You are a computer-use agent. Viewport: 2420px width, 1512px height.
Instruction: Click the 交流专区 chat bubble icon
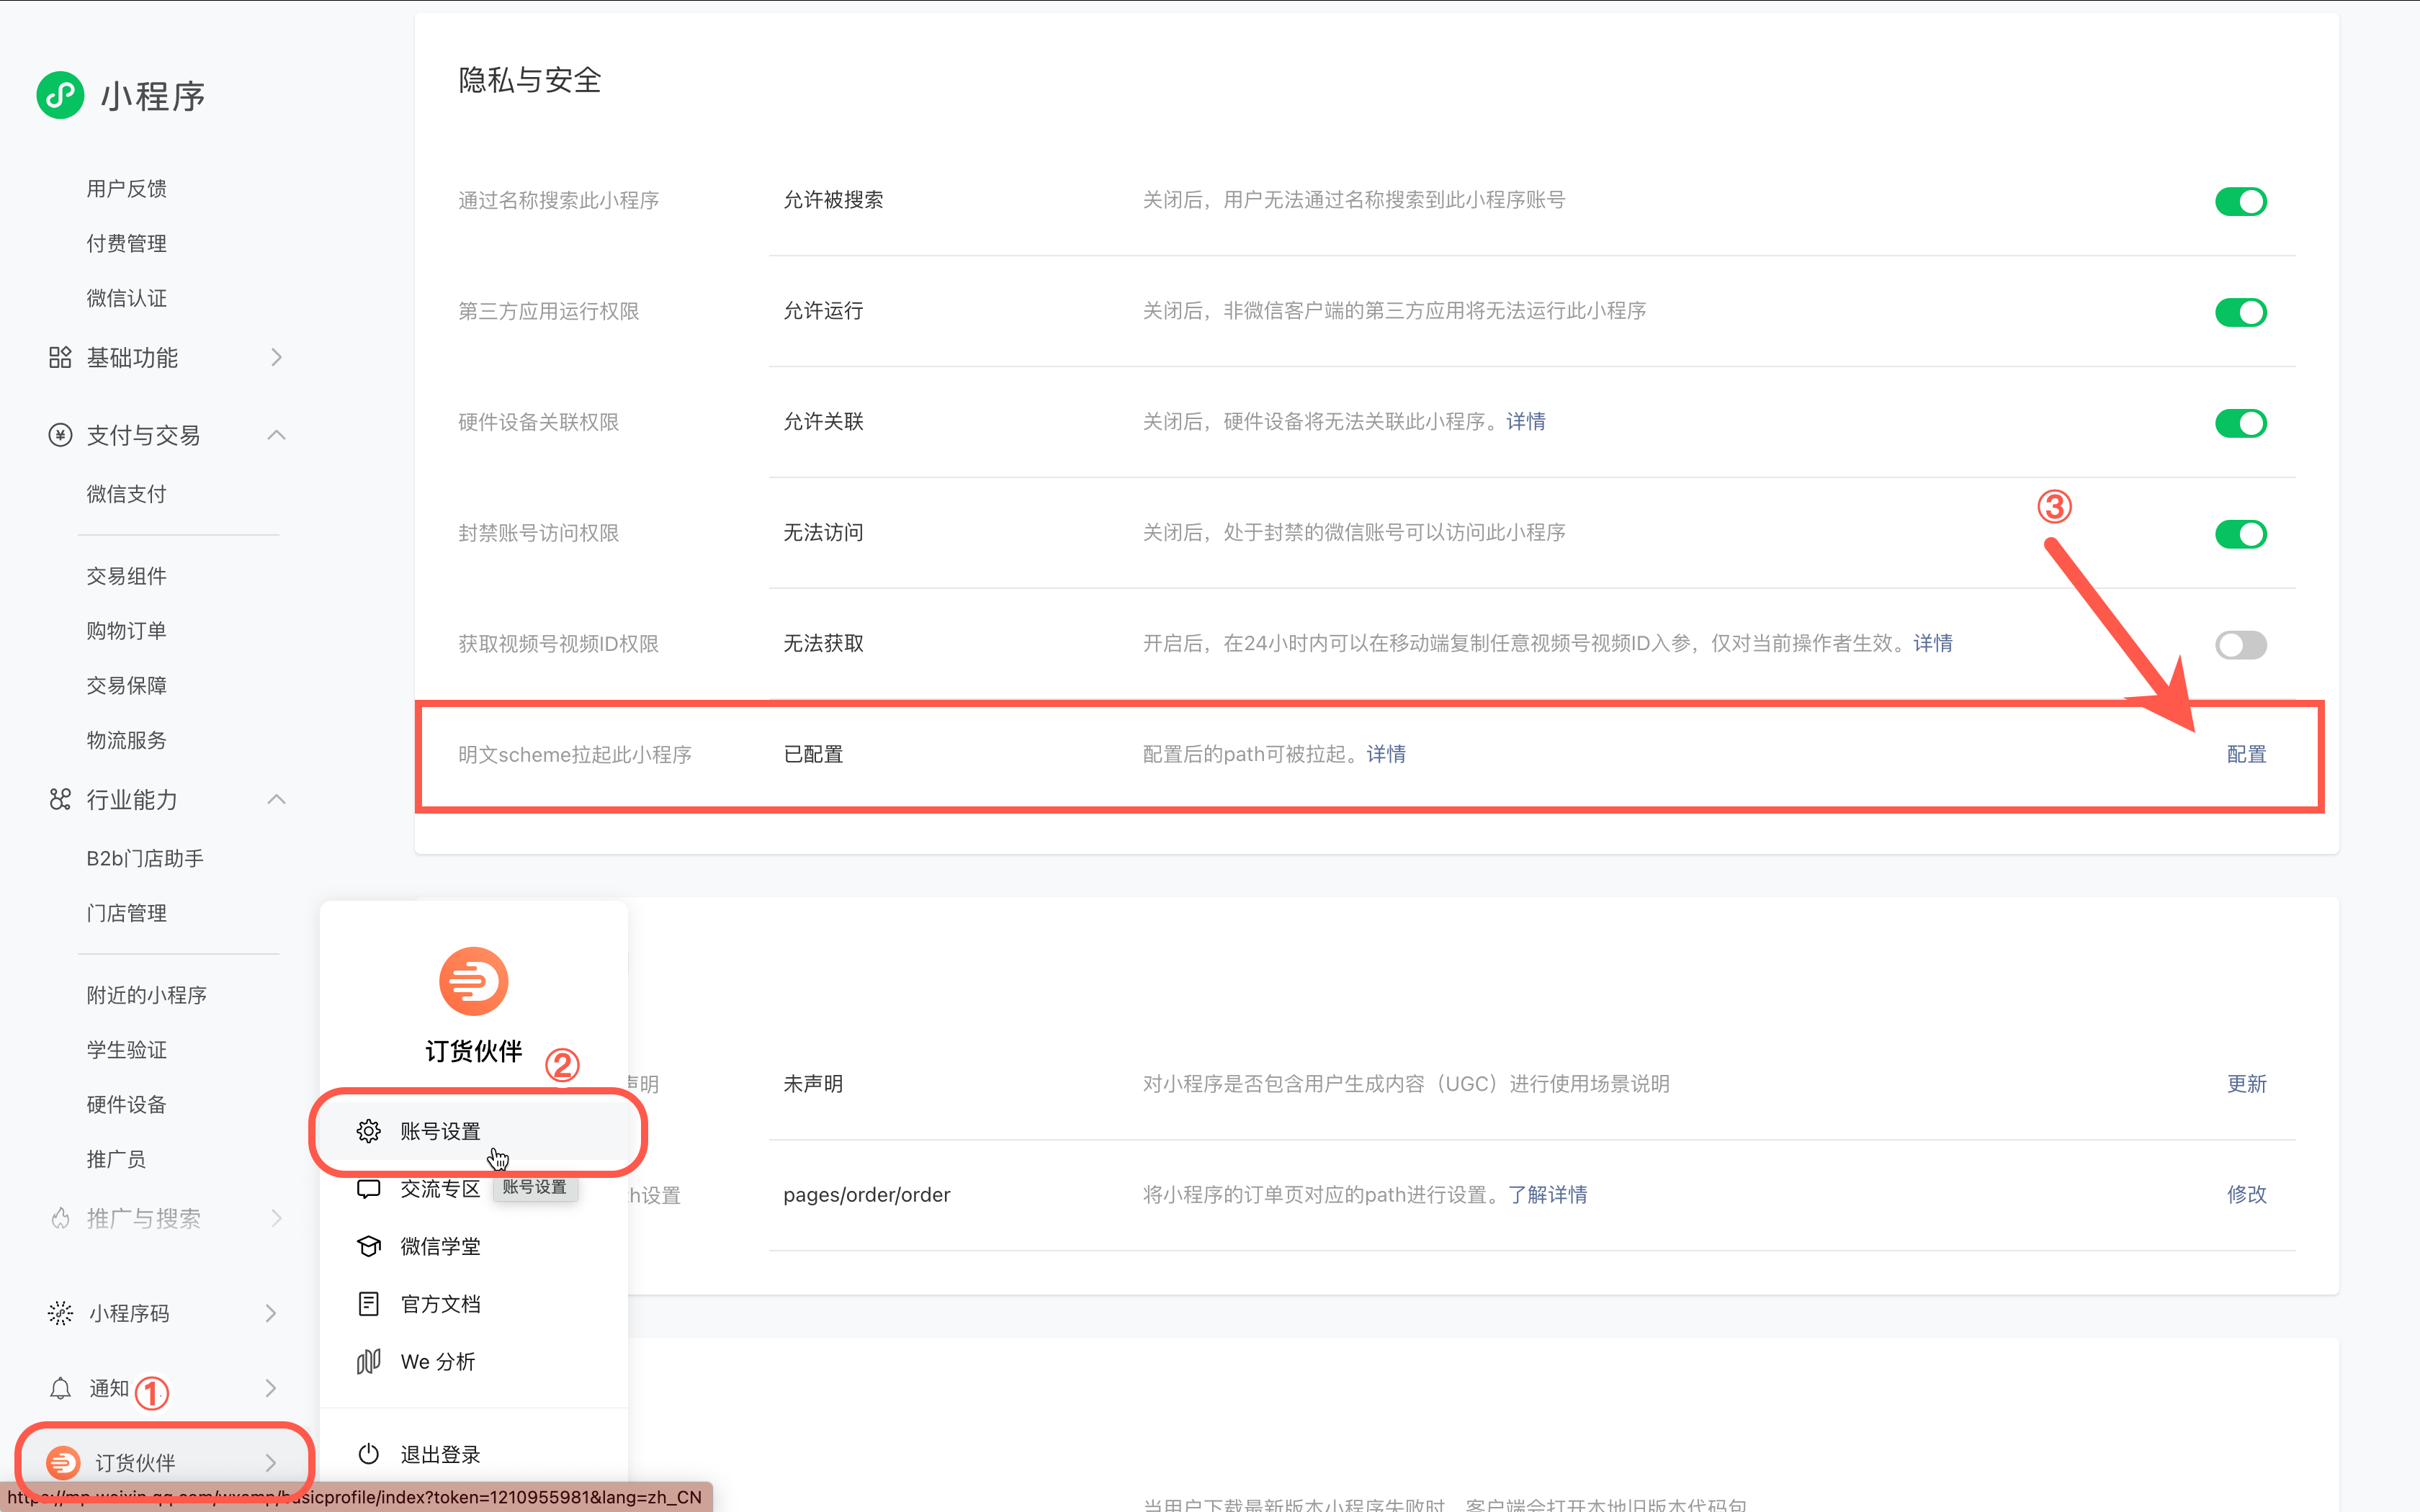pyautogui.click(x=369, y=1189)
